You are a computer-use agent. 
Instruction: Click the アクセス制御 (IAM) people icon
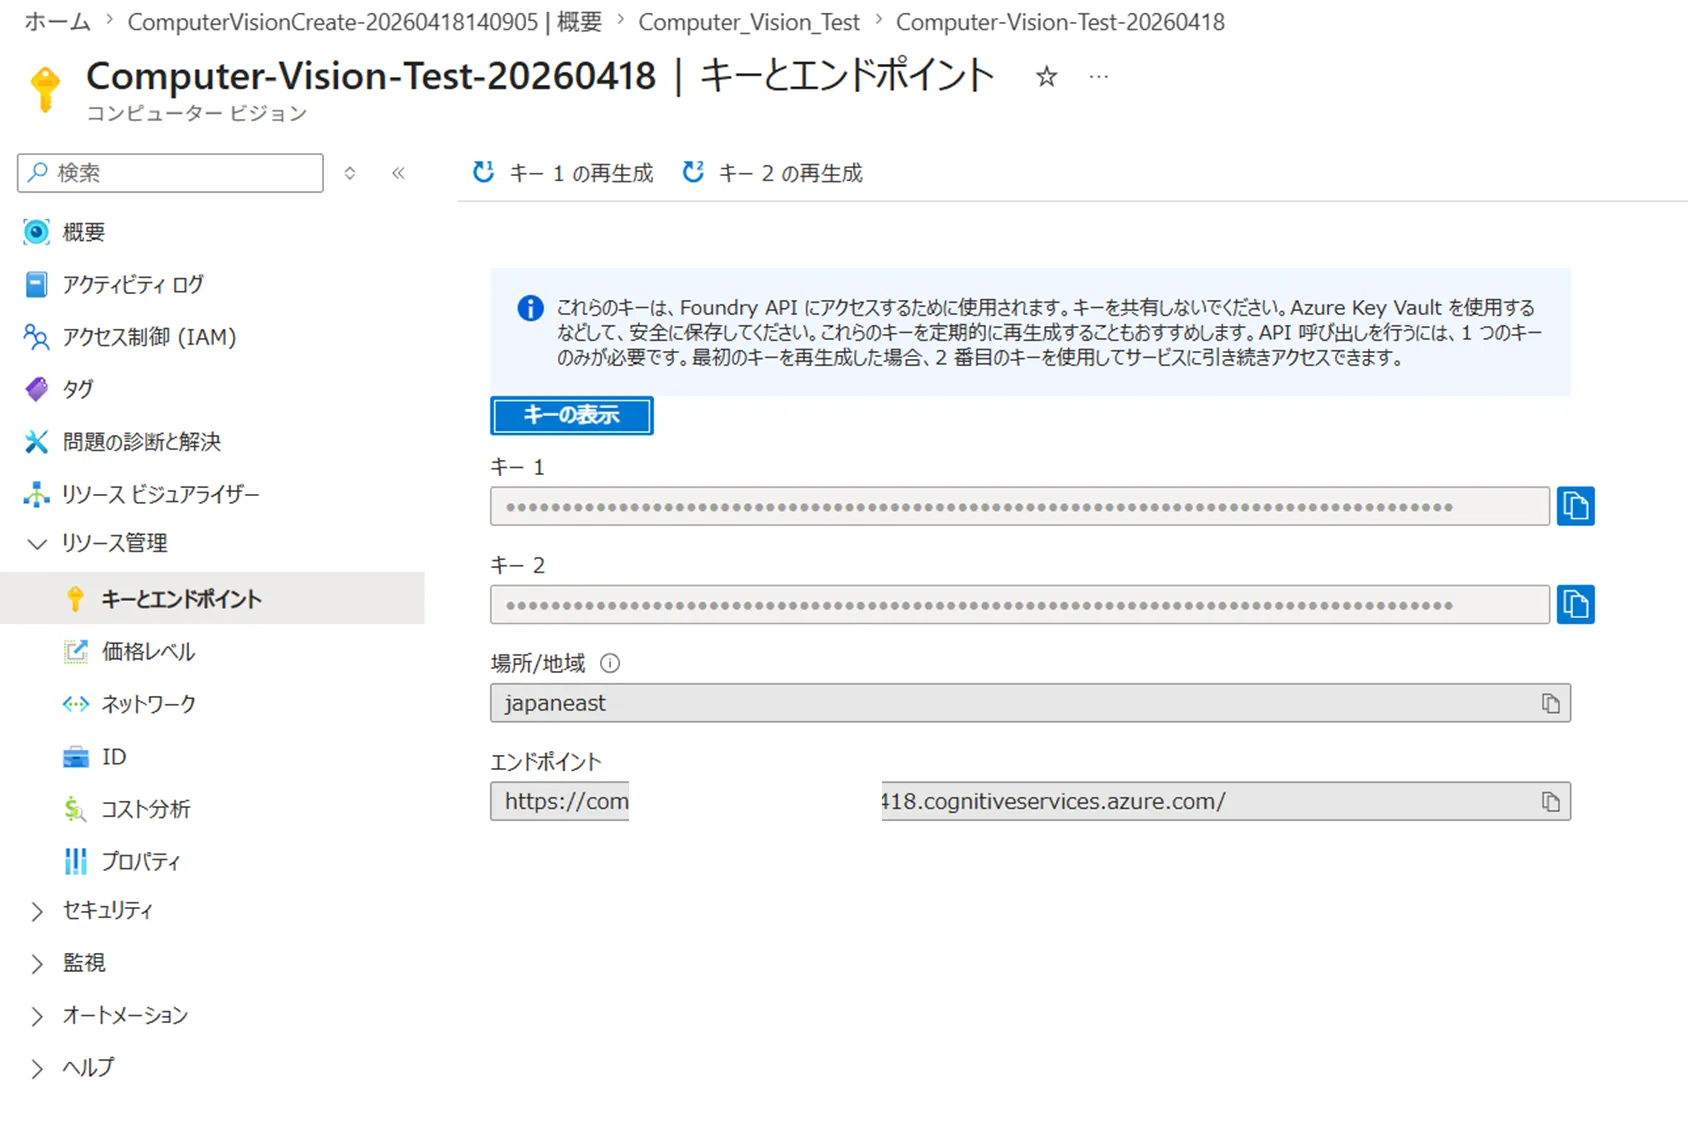[x=36, y=337]
